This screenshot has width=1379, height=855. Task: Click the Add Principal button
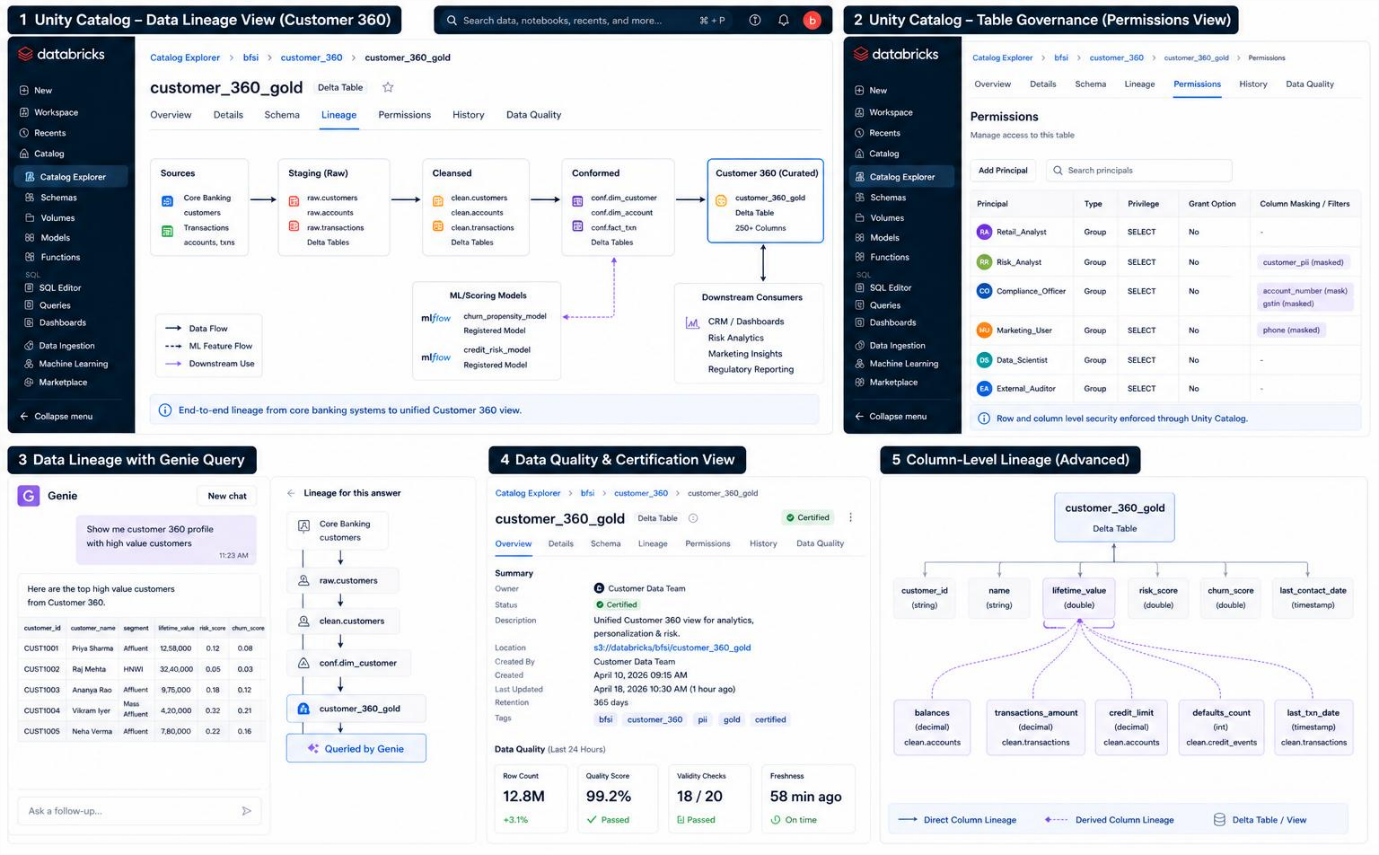pyautogui.click(x=1003, y=171)
